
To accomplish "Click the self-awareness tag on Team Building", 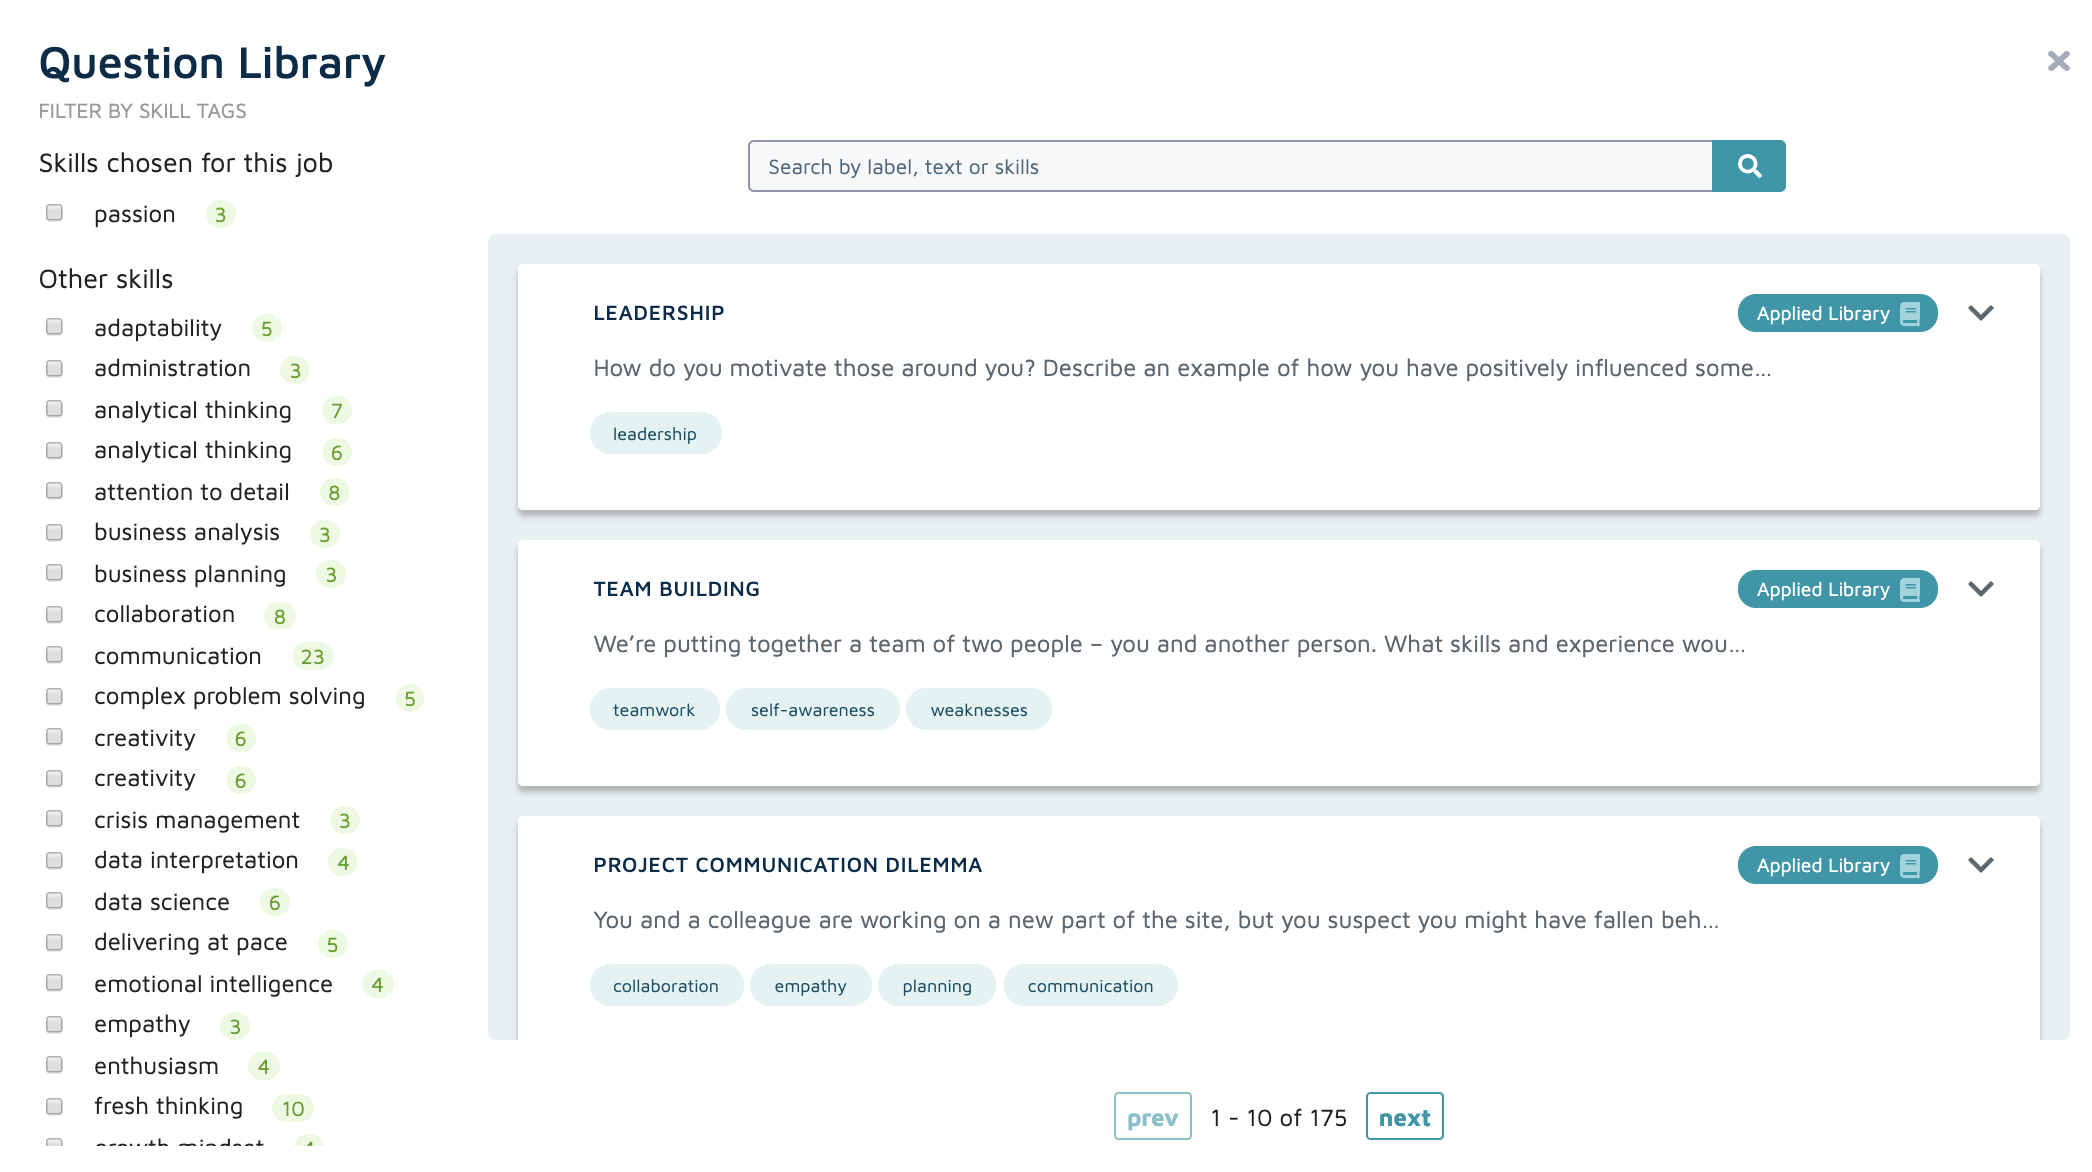I will point(812,710).
